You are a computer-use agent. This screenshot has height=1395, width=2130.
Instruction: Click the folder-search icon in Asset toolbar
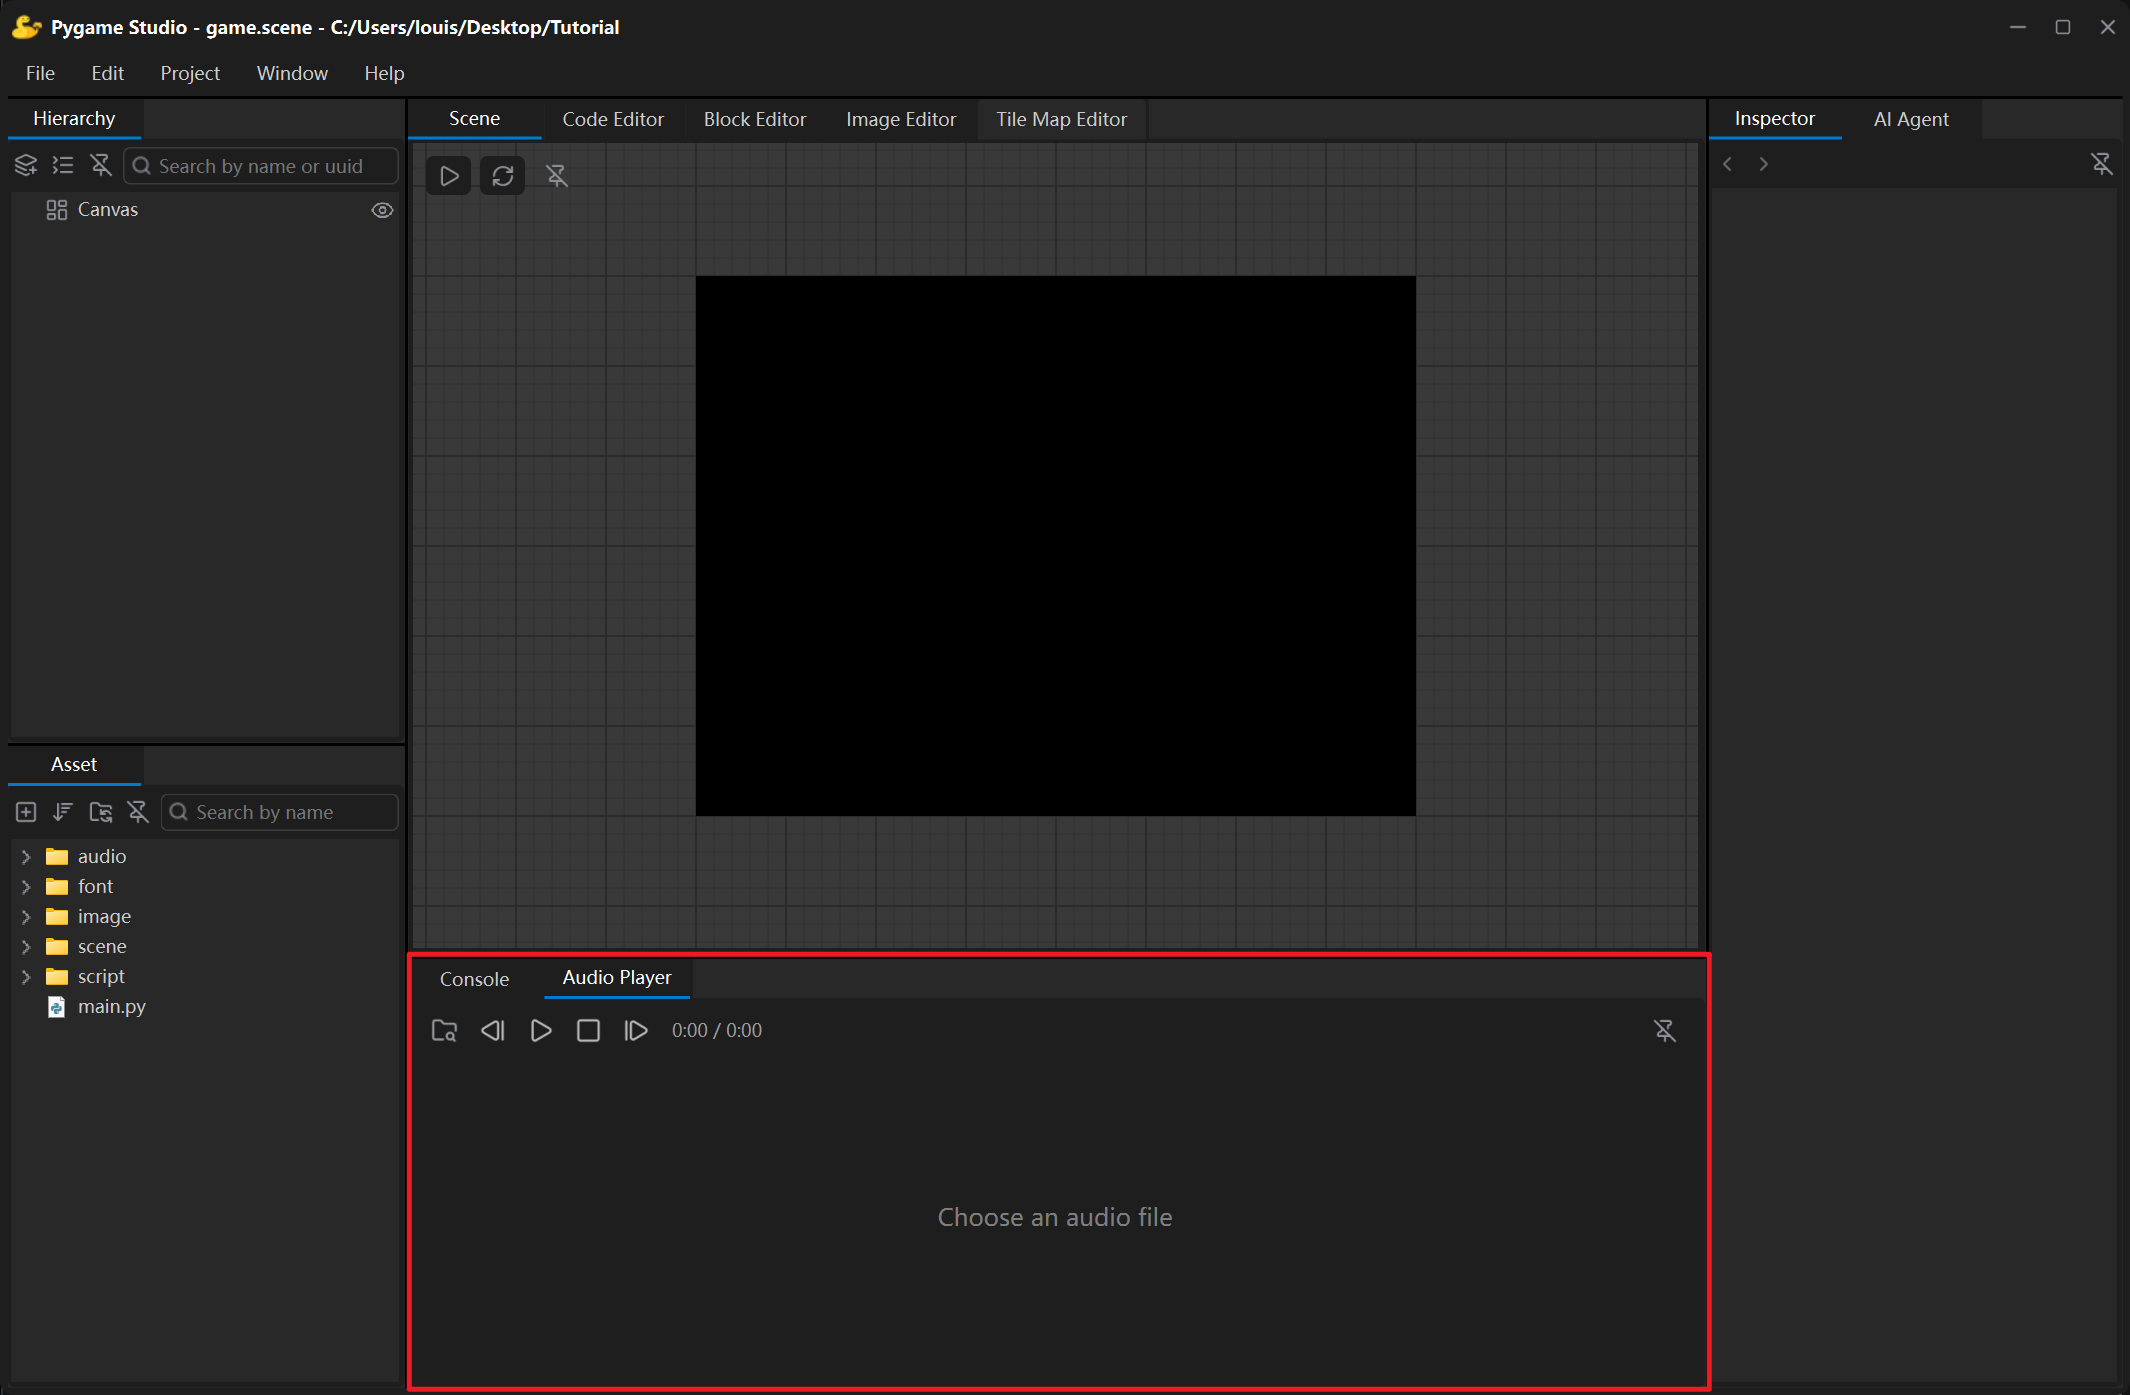pos(101,812)
